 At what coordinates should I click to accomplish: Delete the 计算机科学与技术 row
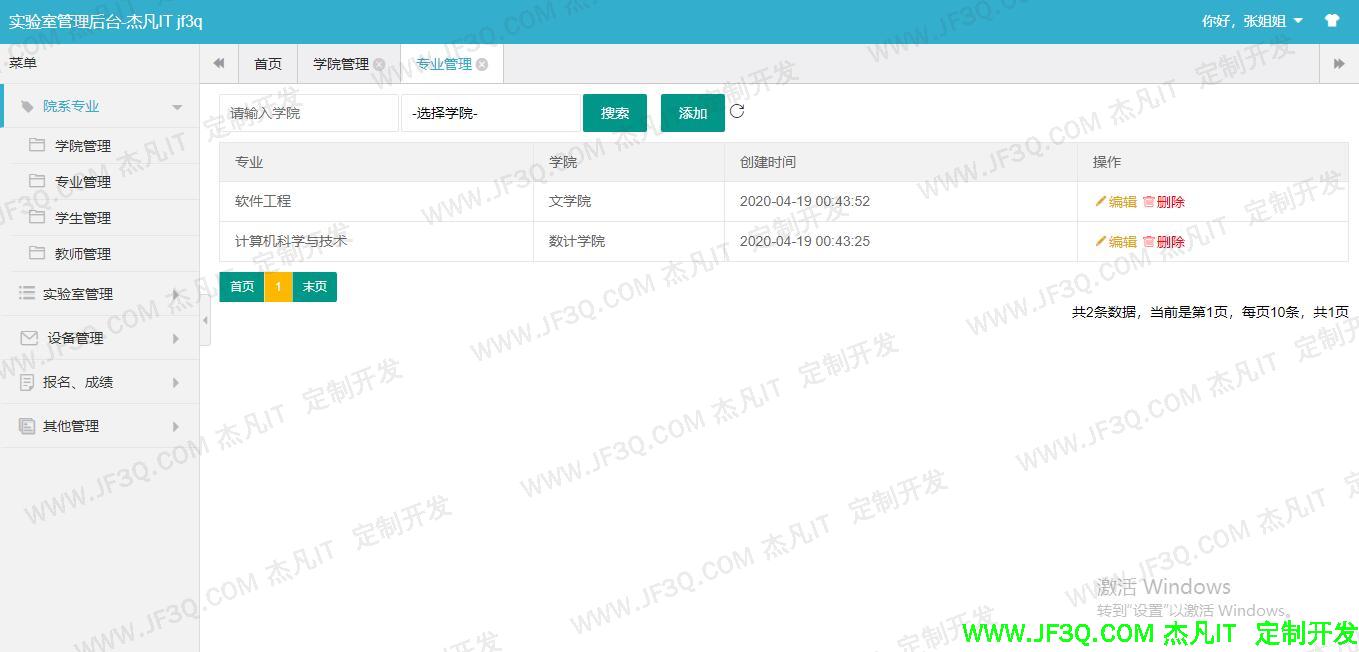[1164, 242]
